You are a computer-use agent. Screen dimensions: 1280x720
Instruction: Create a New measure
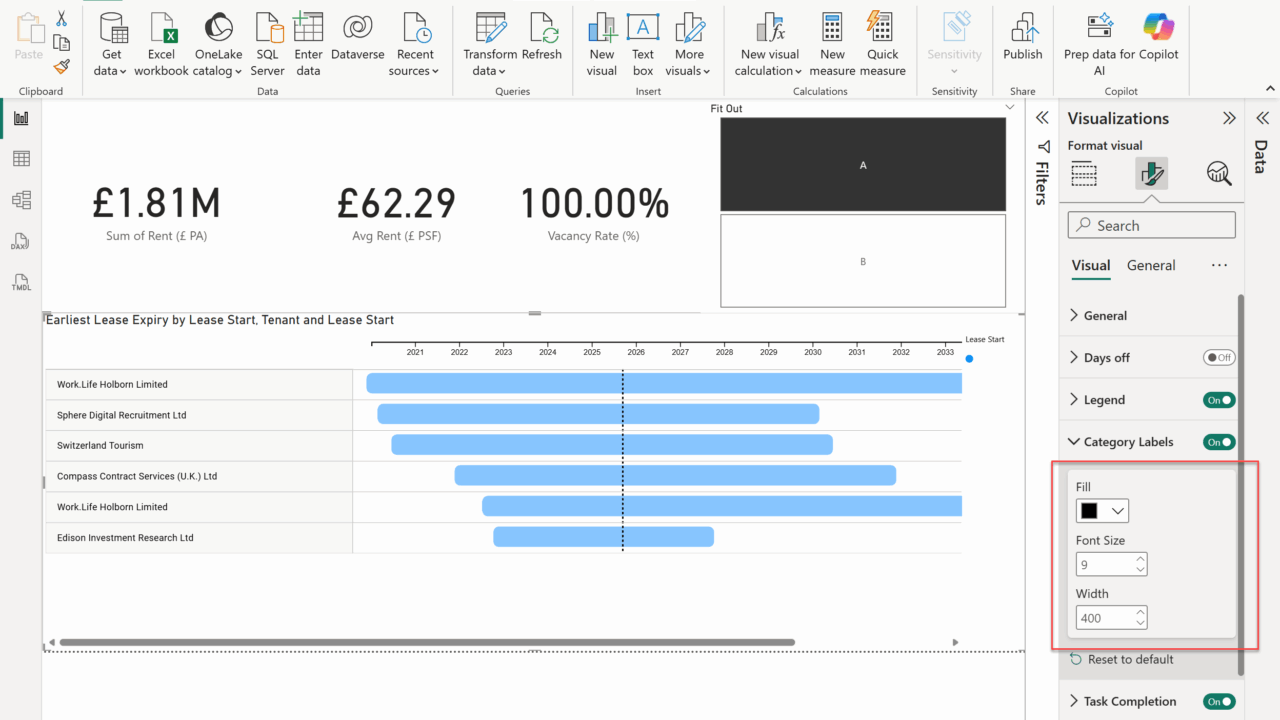832,45
